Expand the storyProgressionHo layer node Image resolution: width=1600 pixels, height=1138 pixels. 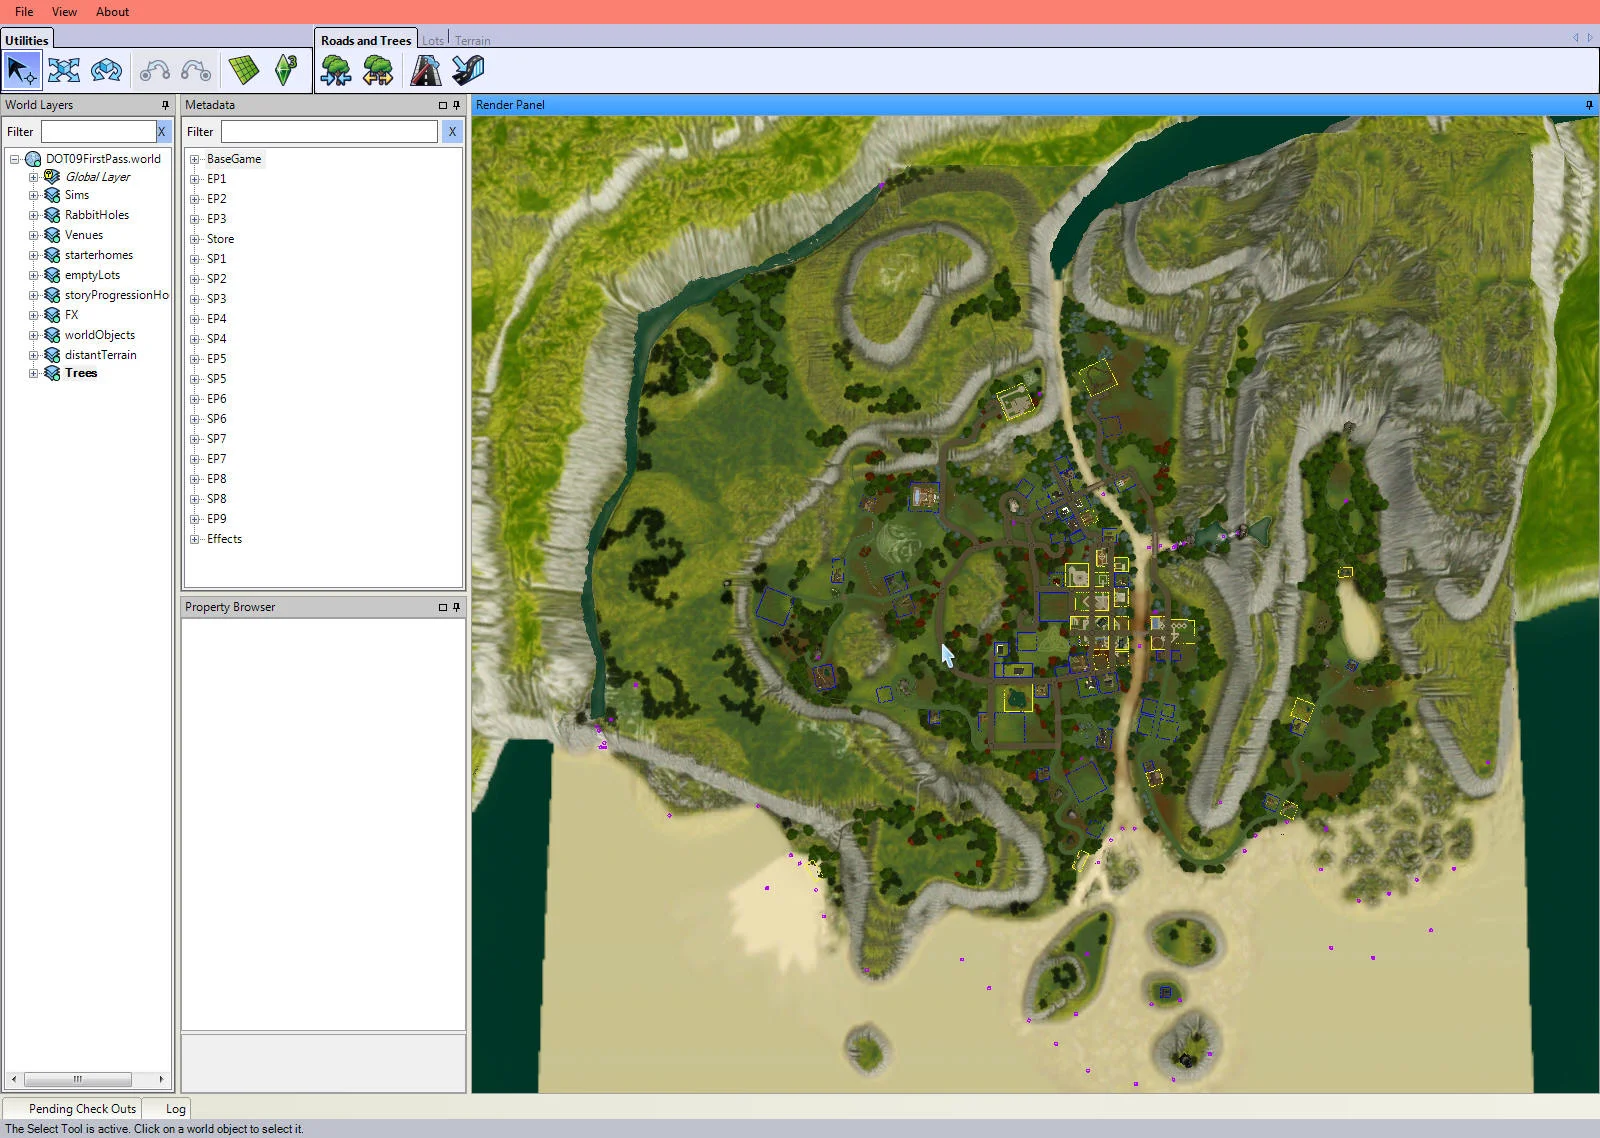(34, 295)
